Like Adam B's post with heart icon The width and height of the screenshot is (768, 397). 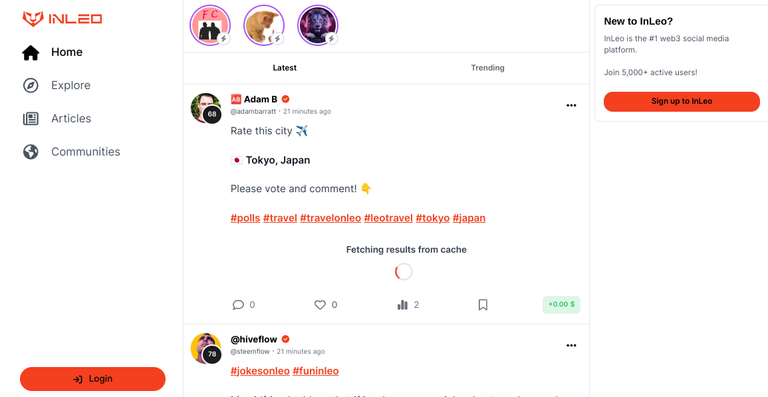click(320, 305)
